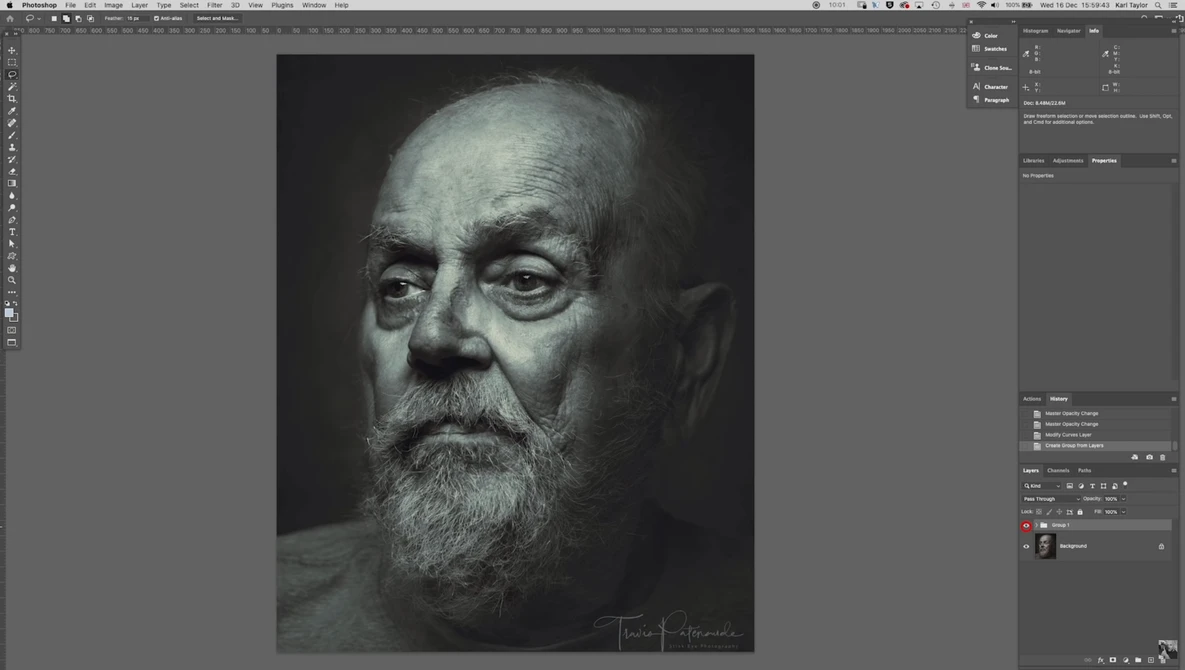Open the Opacity value dropdown arrow
The image size is (1185, 670).
1123,499
